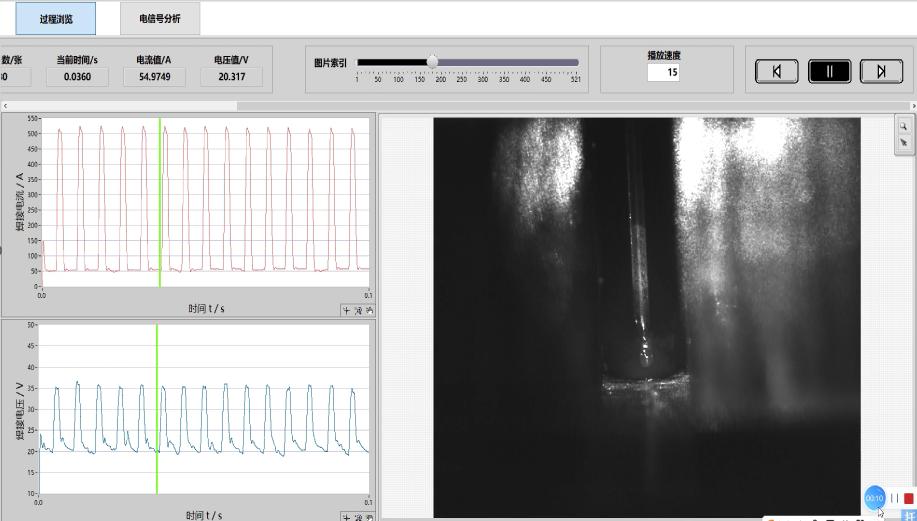
Task: Click the green cursor line in voltage graph
Action: coord(157,409)
